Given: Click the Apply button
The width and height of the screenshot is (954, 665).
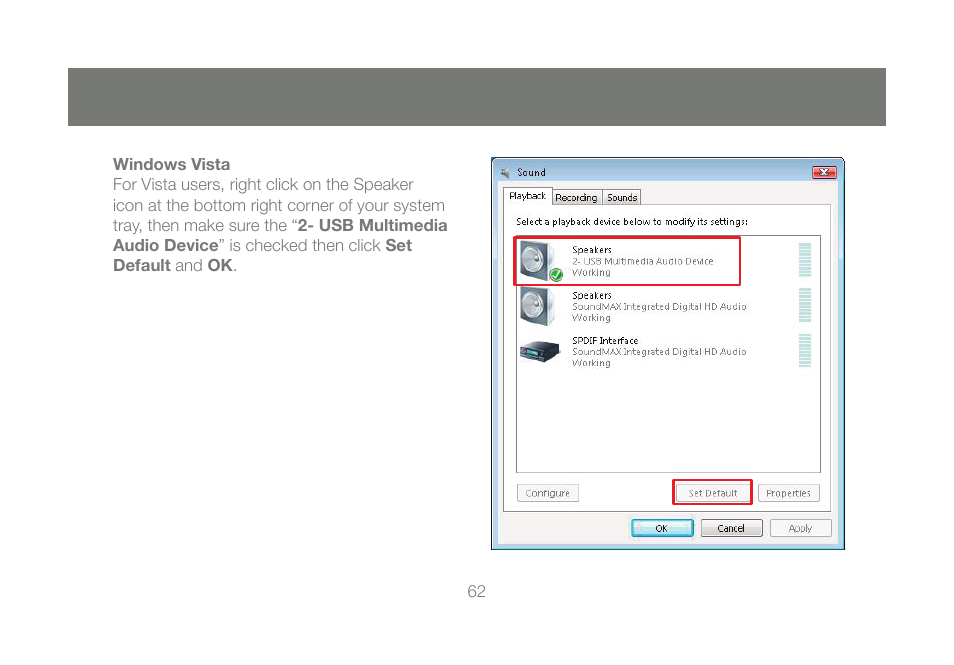Looking at the screenshot, I should 801,528.
